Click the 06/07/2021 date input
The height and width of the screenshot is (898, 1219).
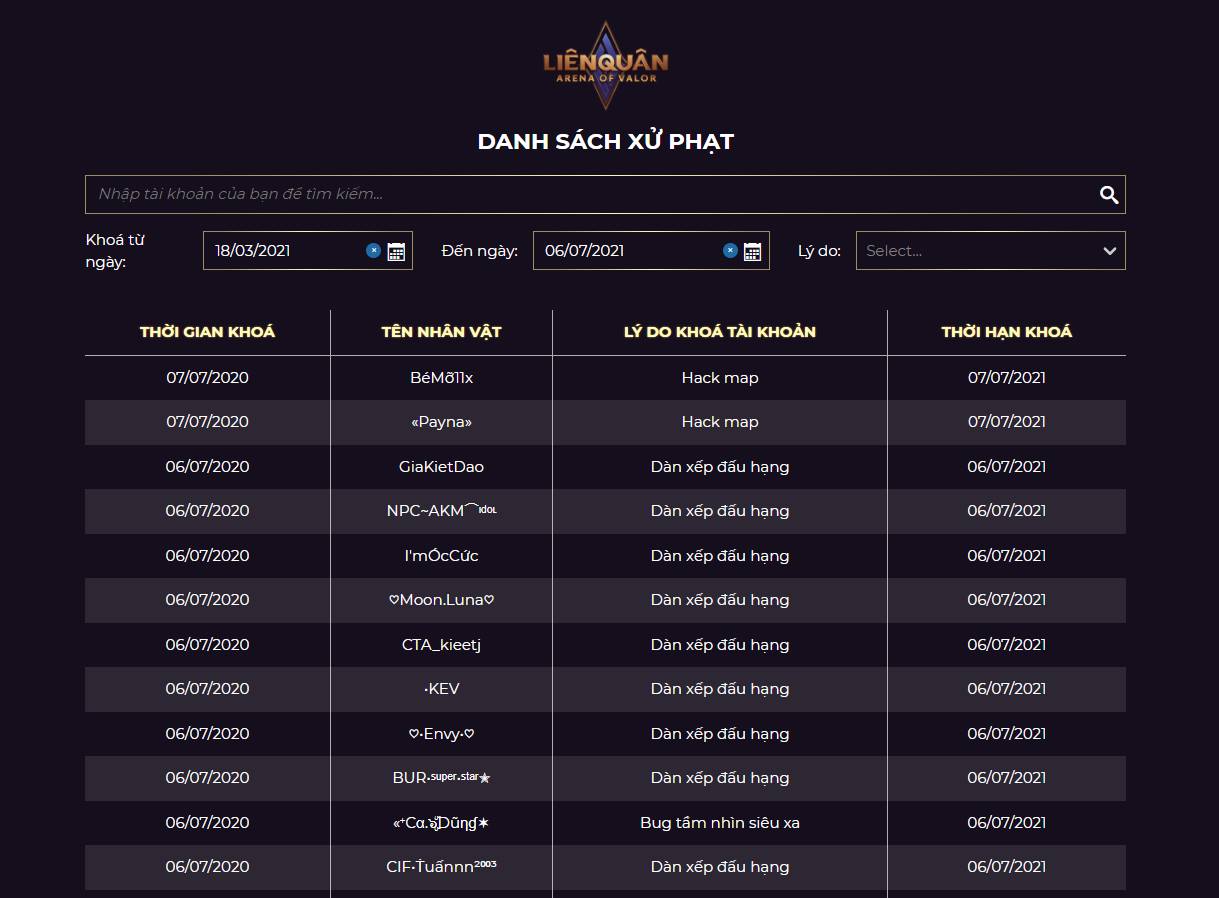pyautogui.click(x=627, y=251)
